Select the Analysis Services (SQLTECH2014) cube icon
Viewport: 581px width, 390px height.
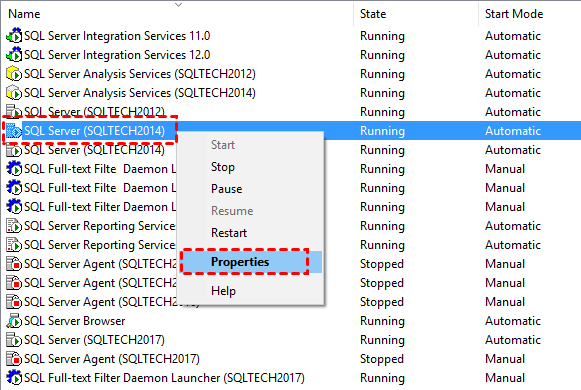click(14, 93)
